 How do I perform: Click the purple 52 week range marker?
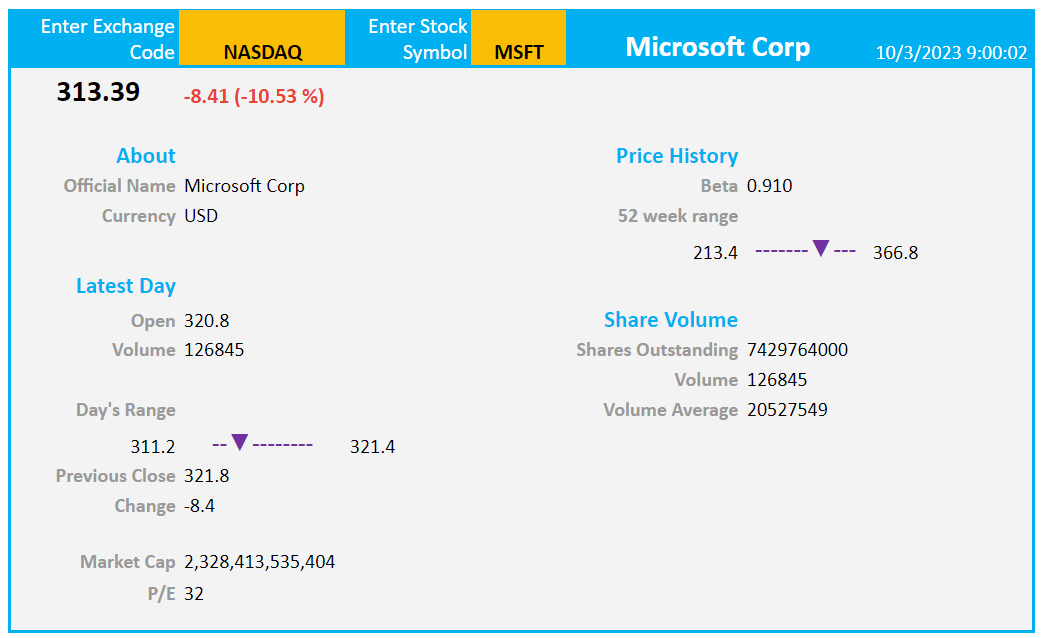[x=821, y=248]
